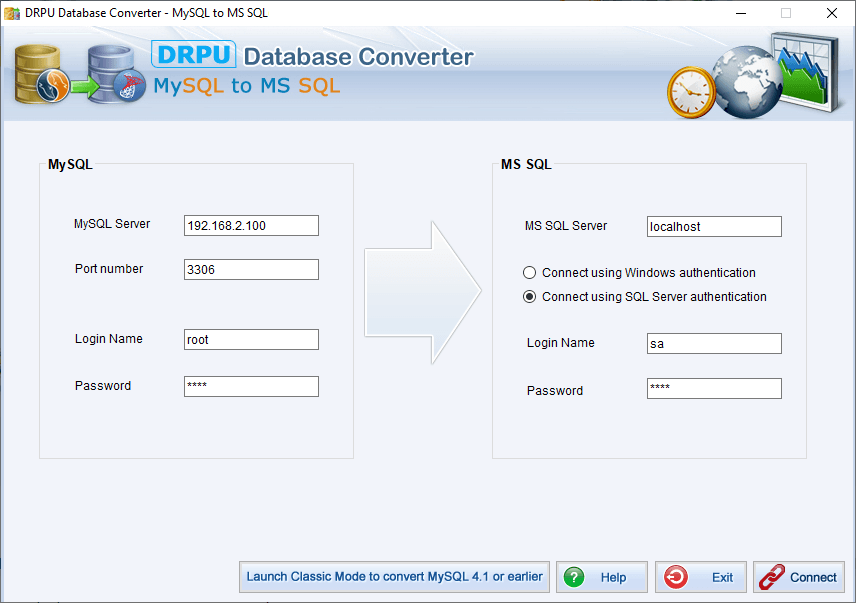Click the MySQL to MS SQL subtitle
The width and height of the screenshot is (856, 603).
[247, 86]
